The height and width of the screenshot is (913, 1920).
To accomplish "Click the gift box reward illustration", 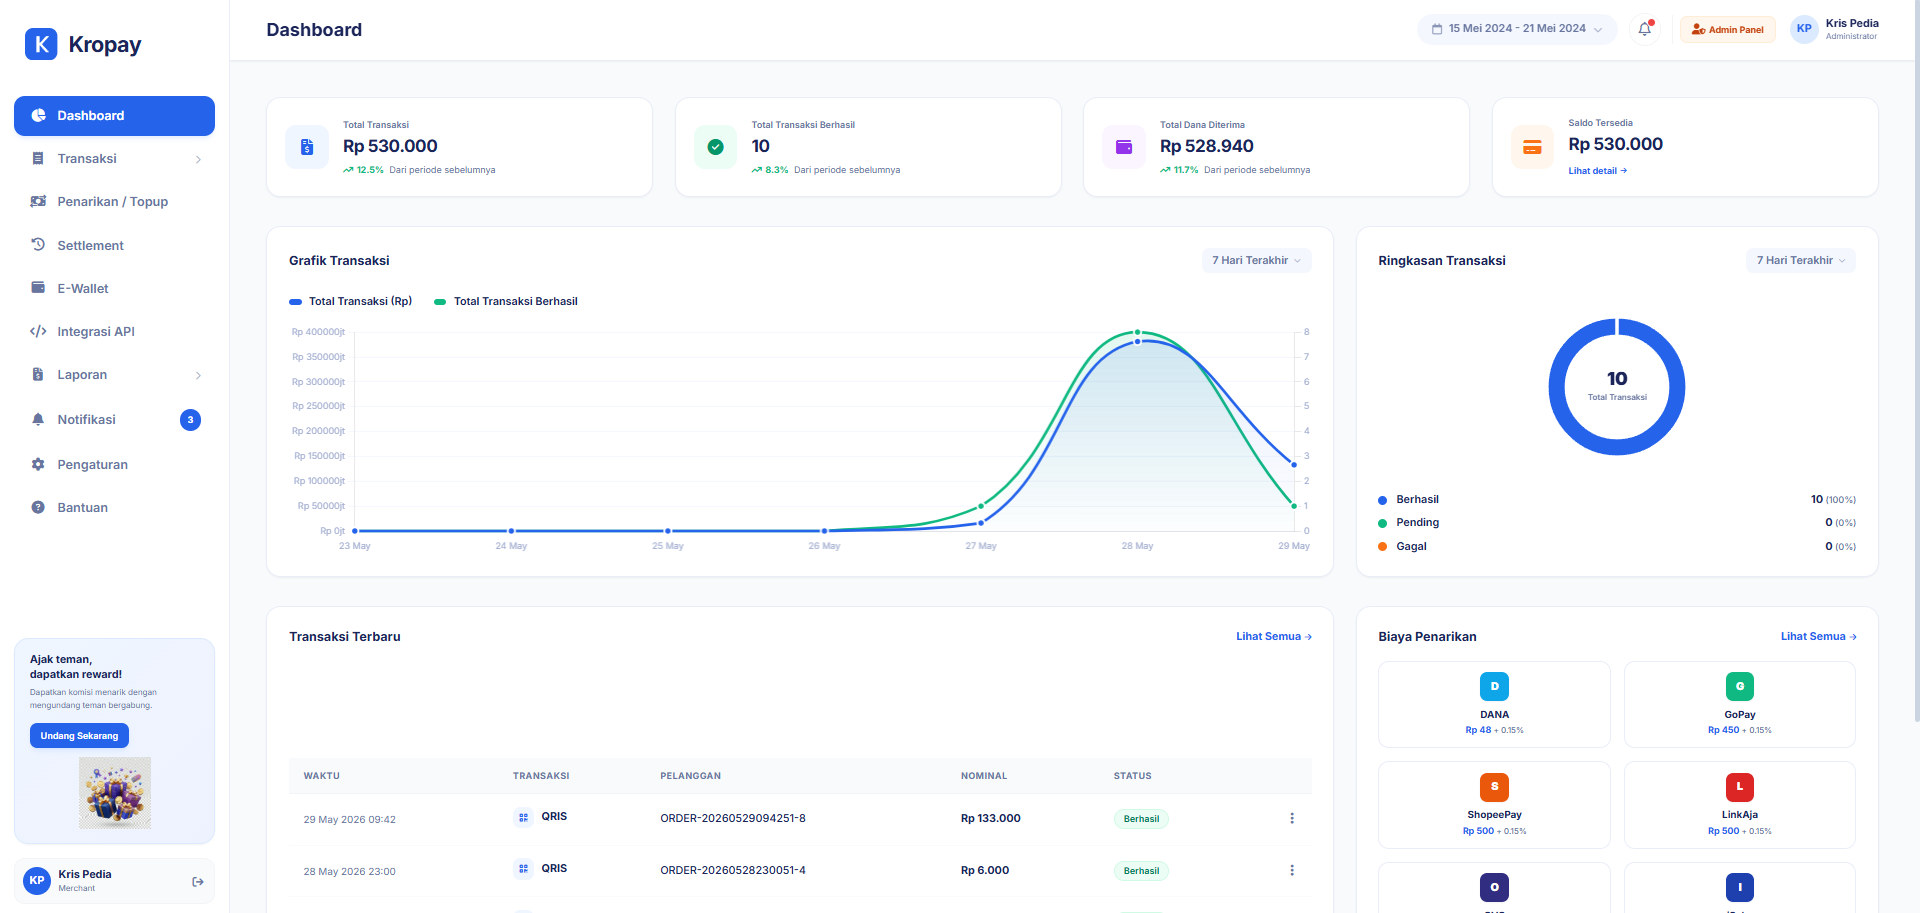I will (115, 792).
